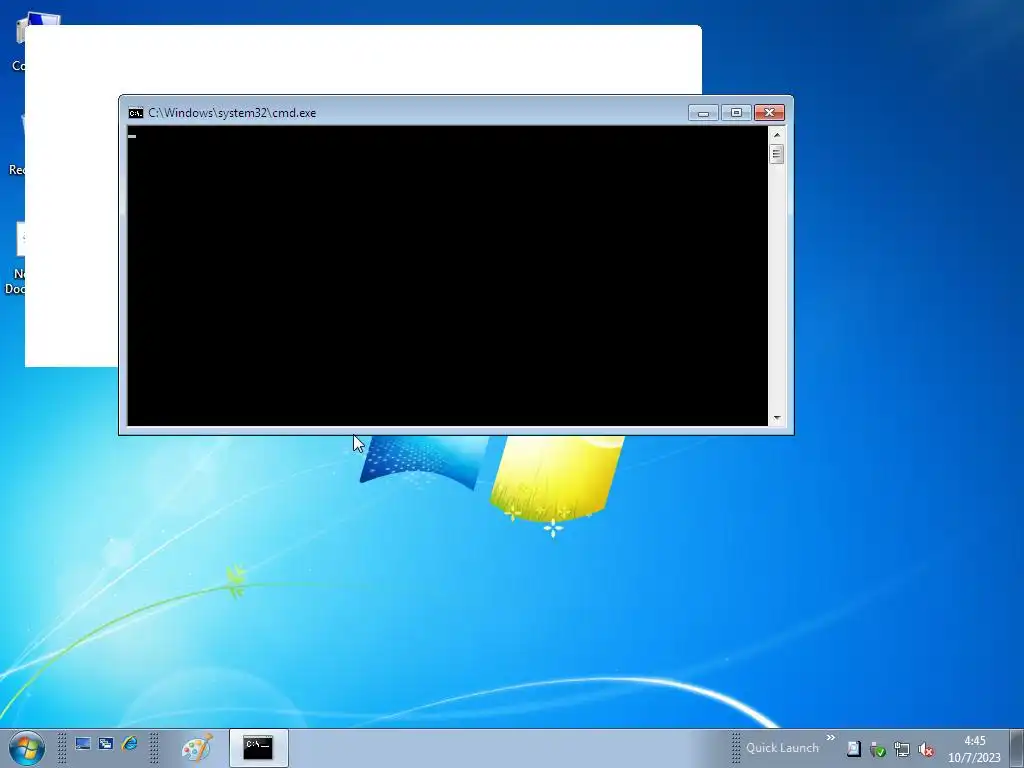Open the clock showing 4:45
The width and height of the screenshot is (1024, 768).
(974, 749)
